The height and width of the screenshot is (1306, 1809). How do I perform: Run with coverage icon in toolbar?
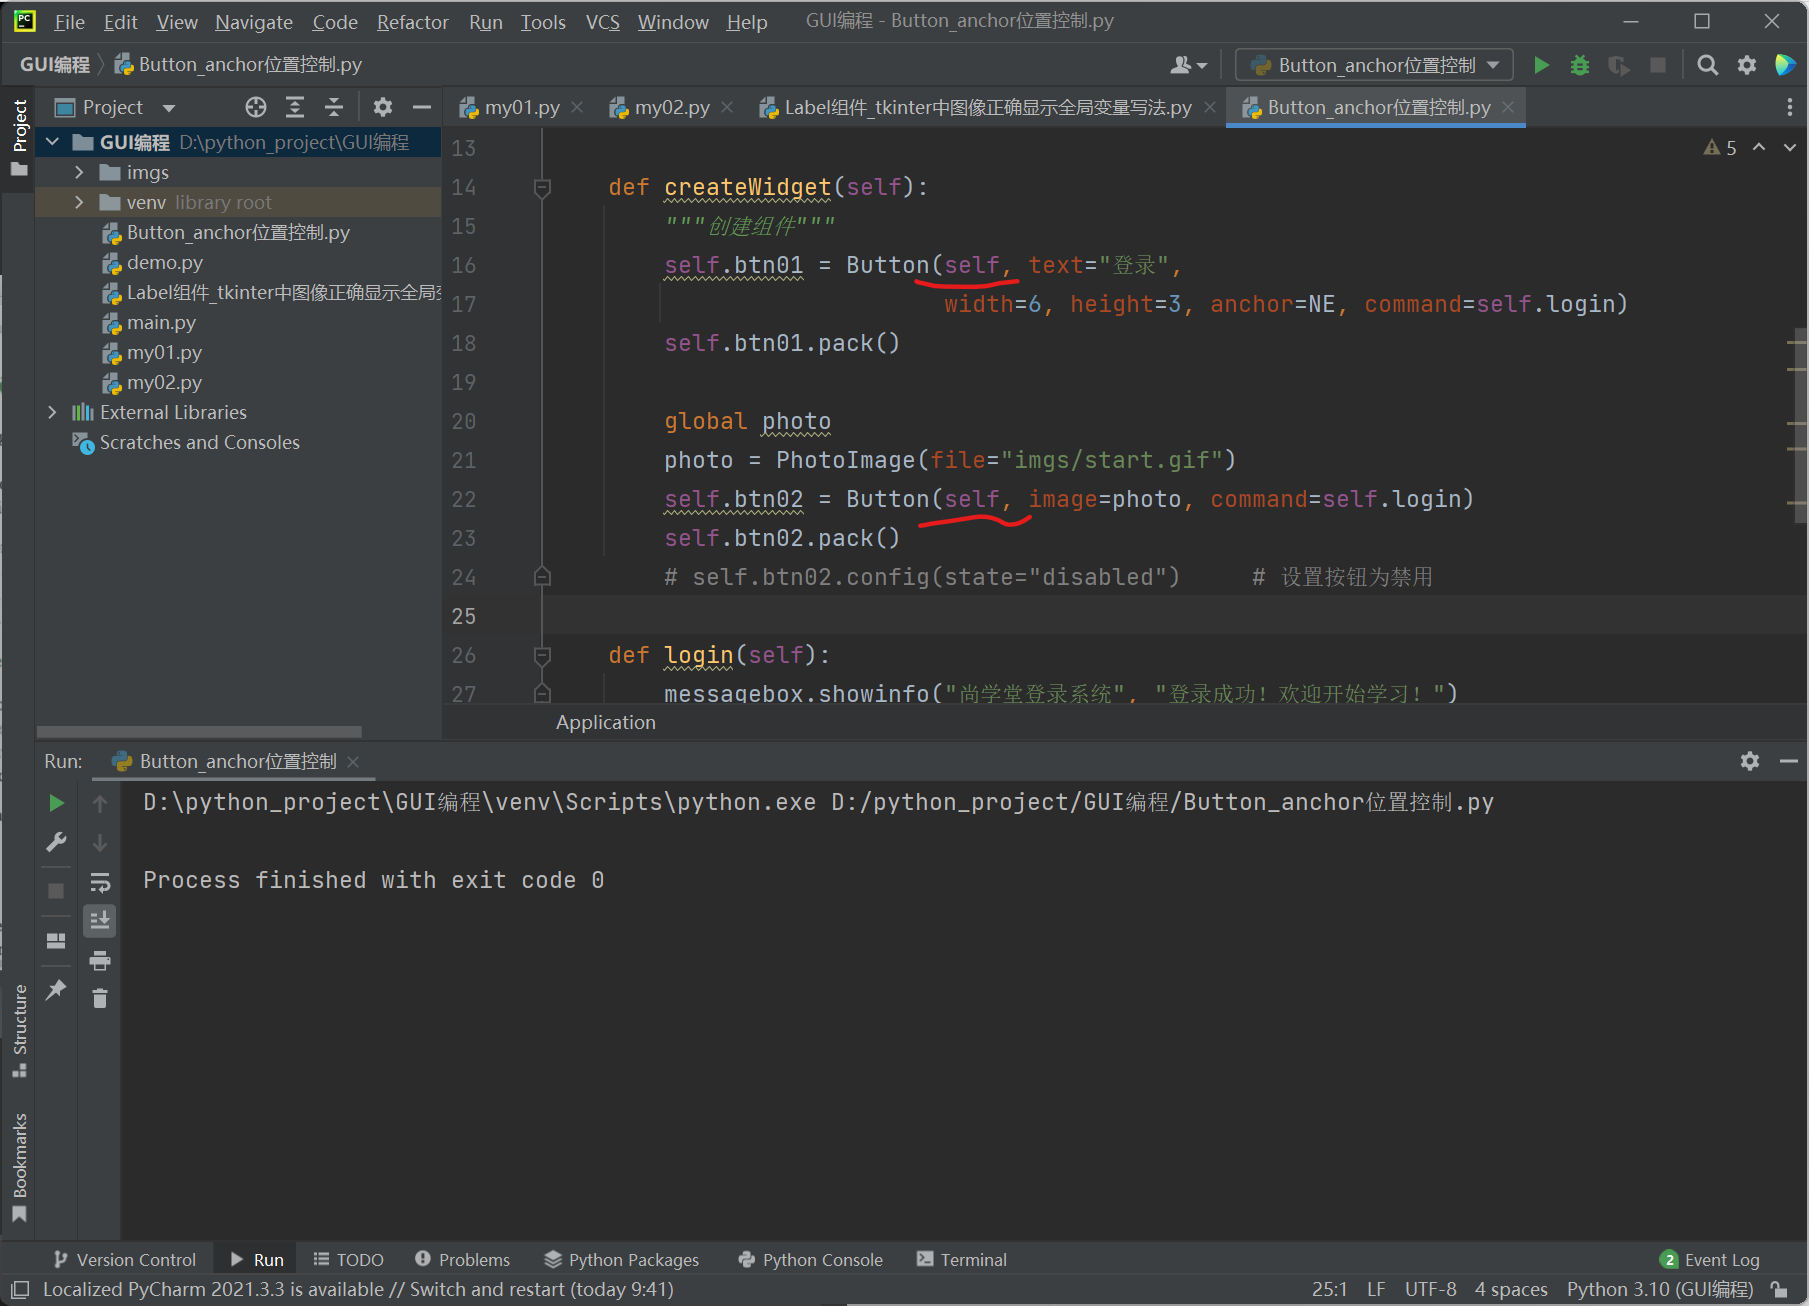[x=1618, y=65]
